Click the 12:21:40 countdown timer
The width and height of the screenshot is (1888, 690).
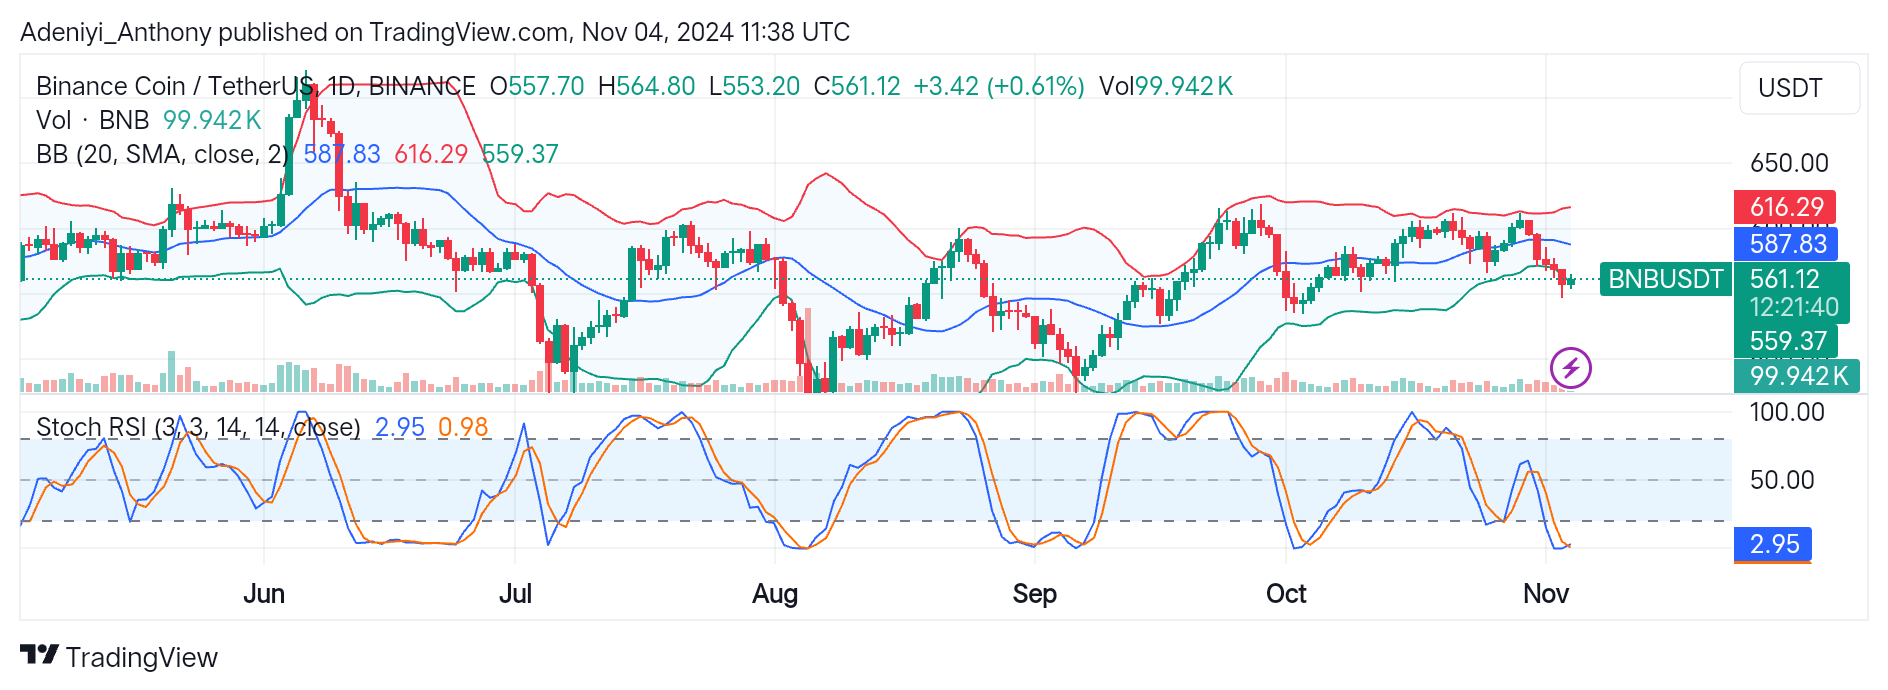point(1794,307)
